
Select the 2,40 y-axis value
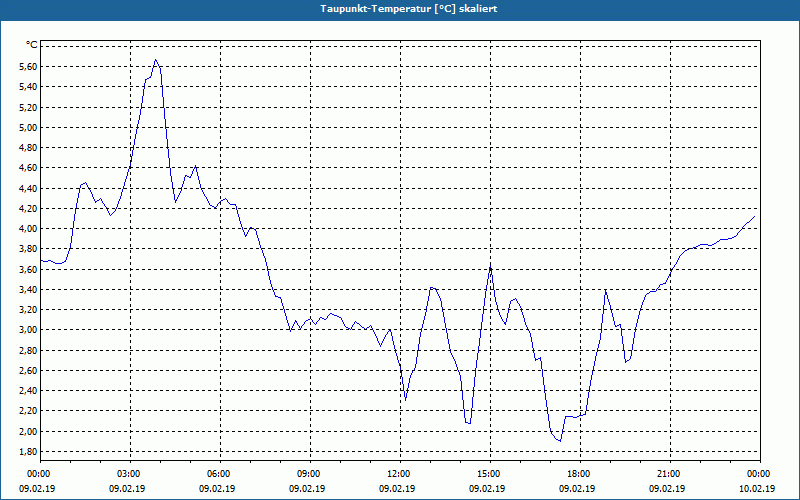click(29, 391)
